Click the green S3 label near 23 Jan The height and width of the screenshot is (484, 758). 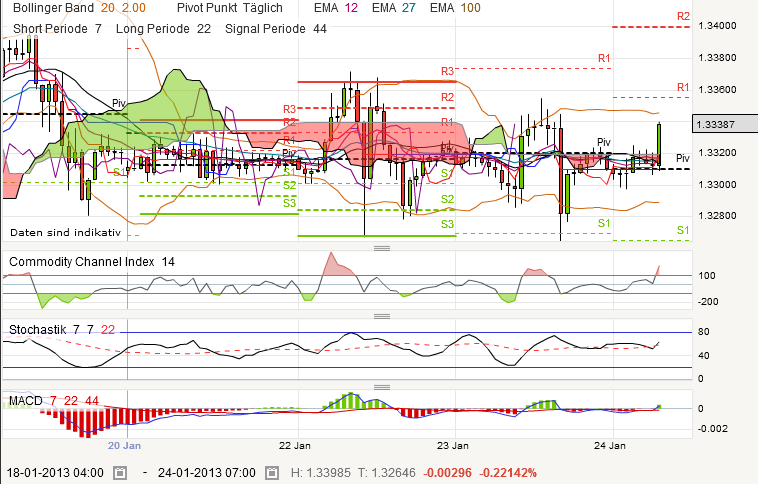click(x=448, y=224)
